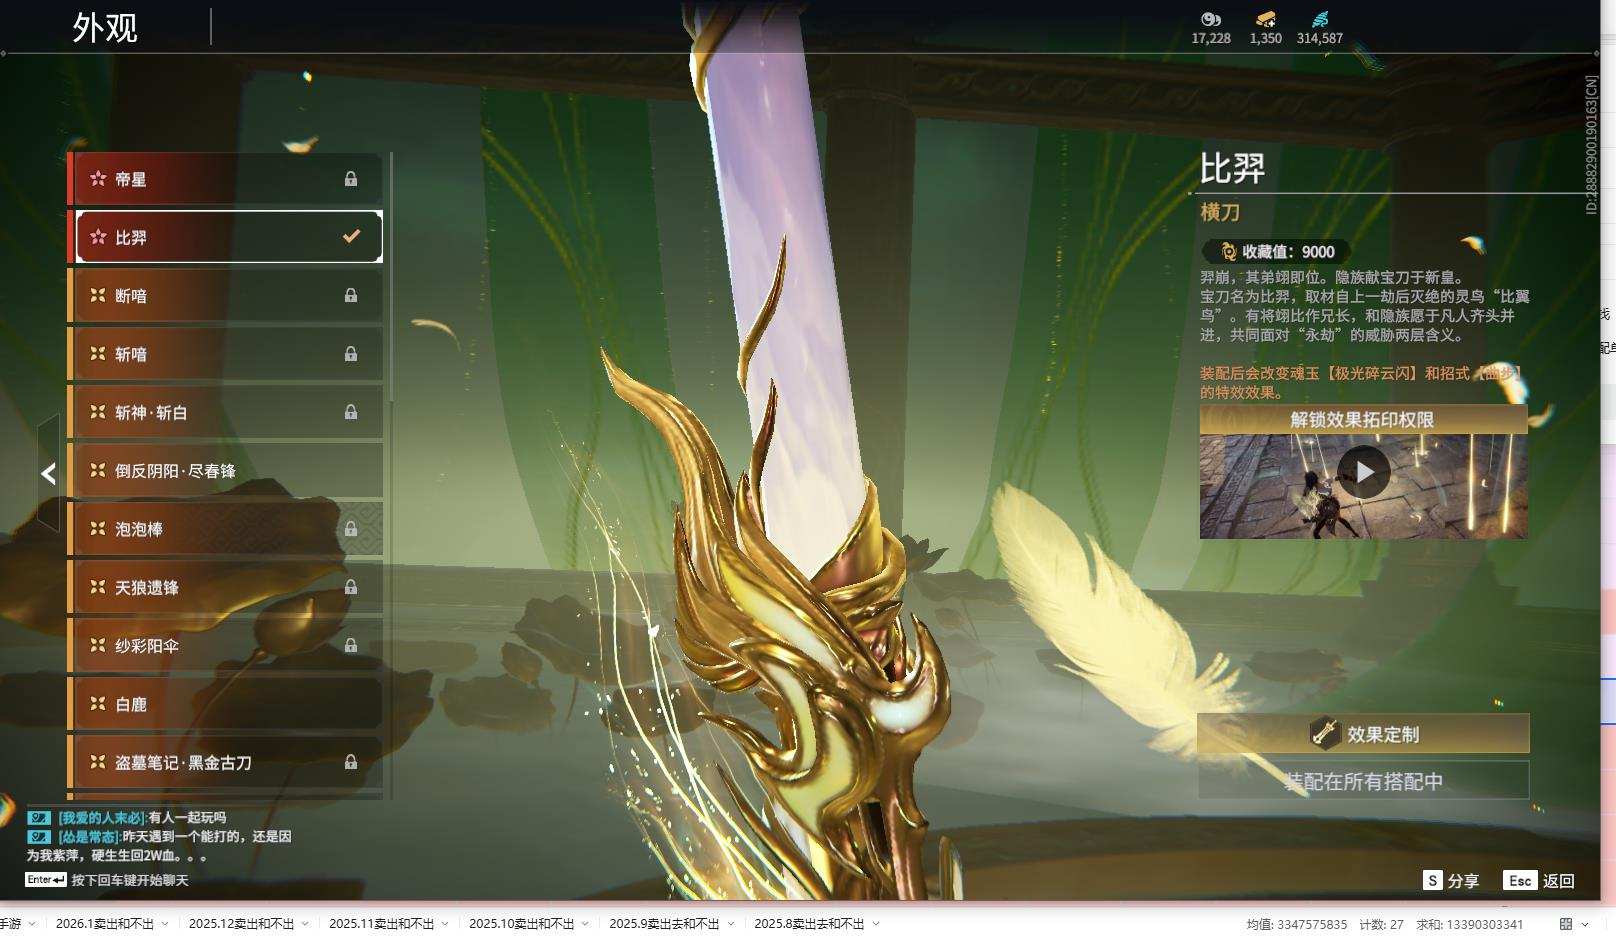Screen dimensions: 1616x939
Task: Switch to 2025.10卖出和不出 sheet tab
Action: tap(521, 924)
